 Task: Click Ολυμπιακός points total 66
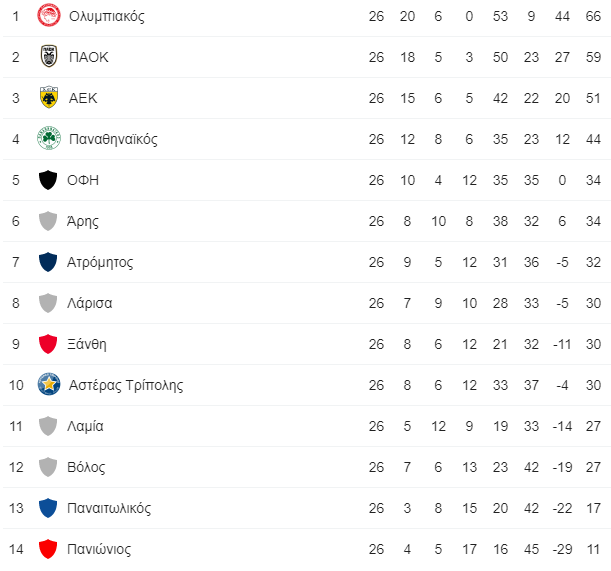[593, 16]
